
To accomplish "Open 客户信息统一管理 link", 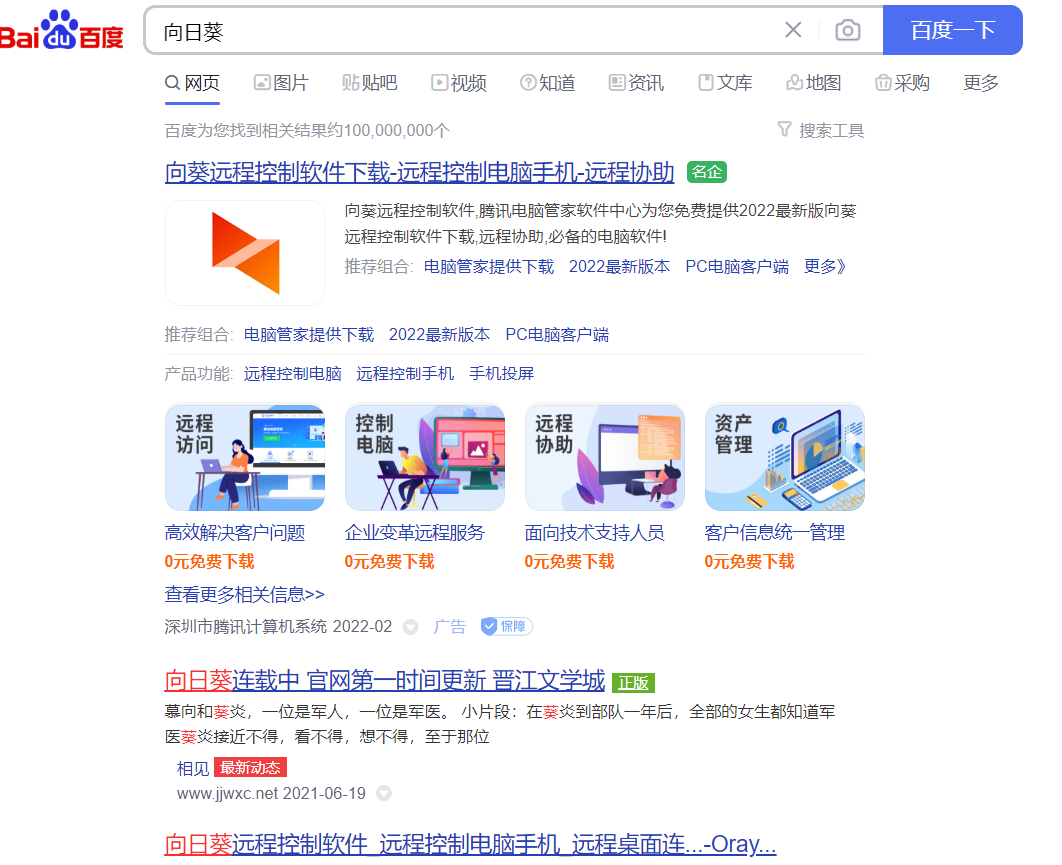I will point(774,533).
